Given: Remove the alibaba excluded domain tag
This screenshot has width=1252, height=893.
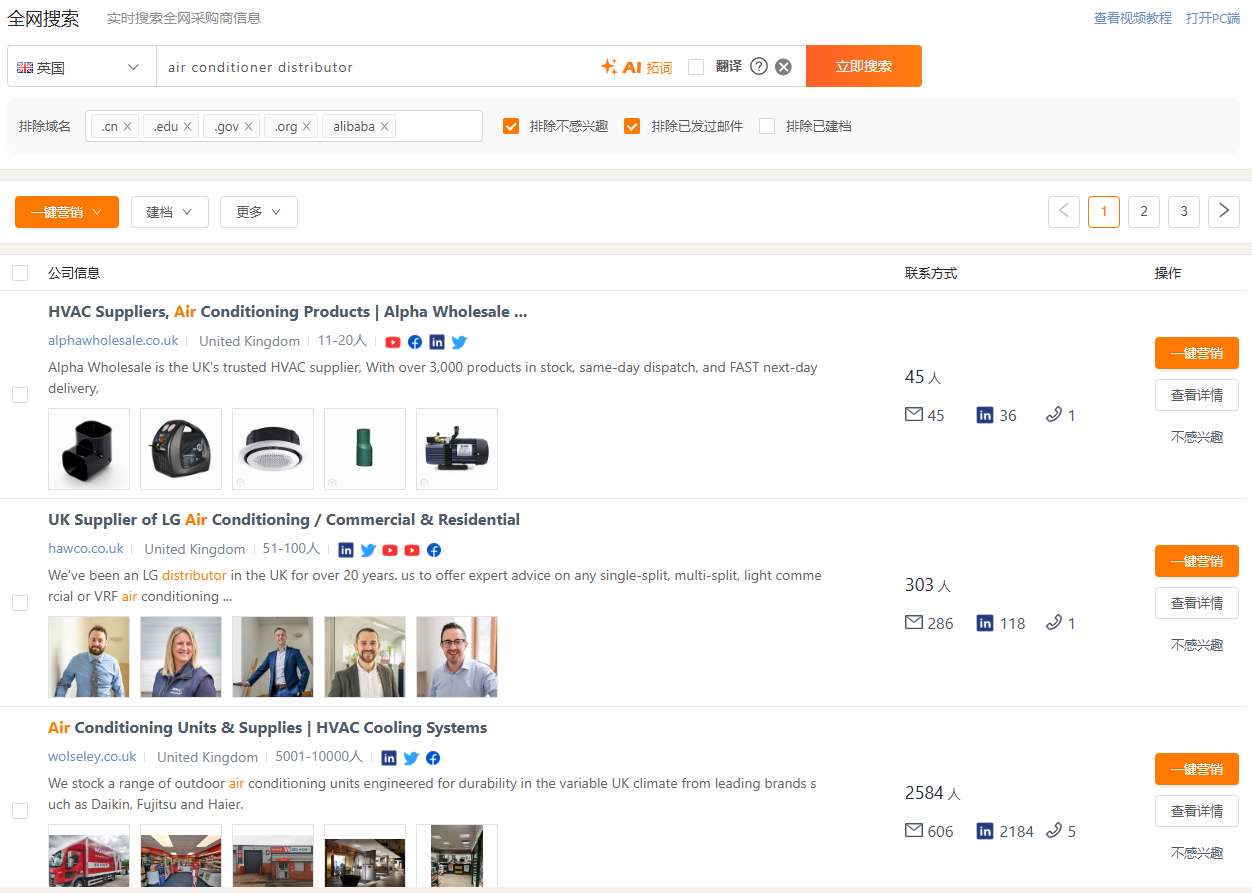Looking at the screenshot, I should (384, 126).
